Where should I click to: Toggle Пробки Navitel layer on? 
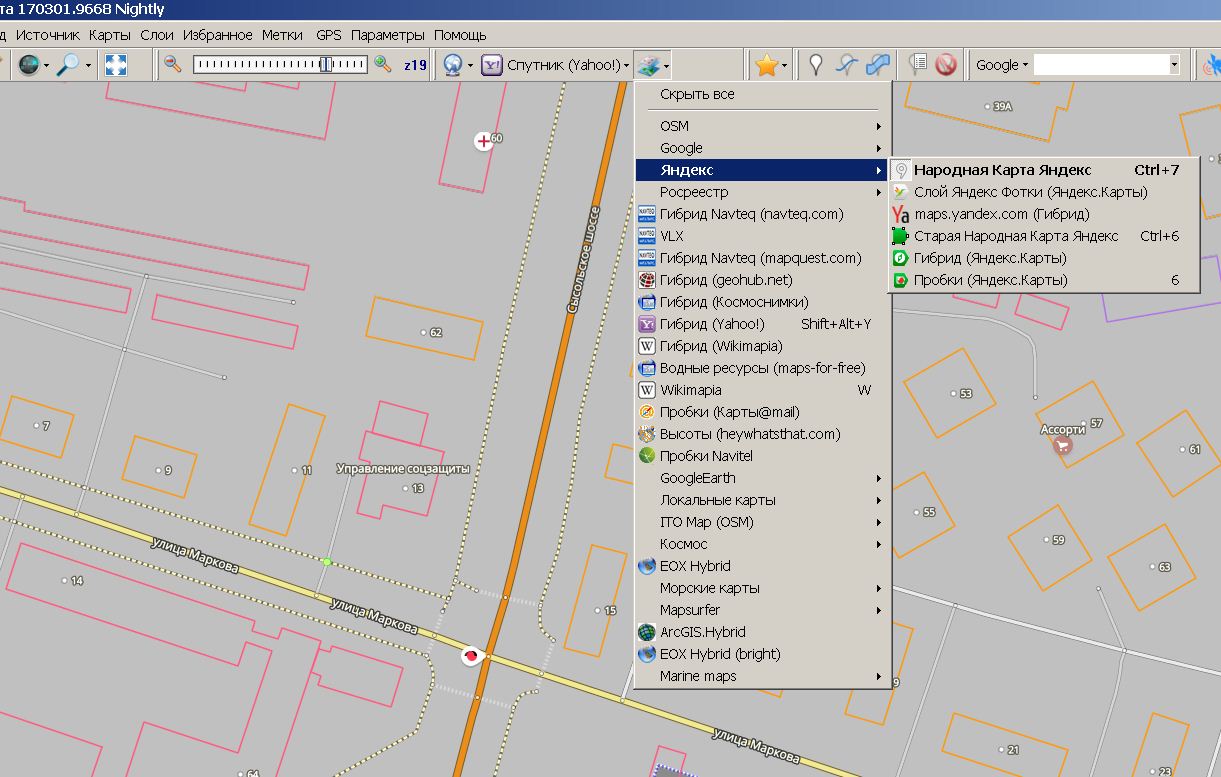pos(706,456)
